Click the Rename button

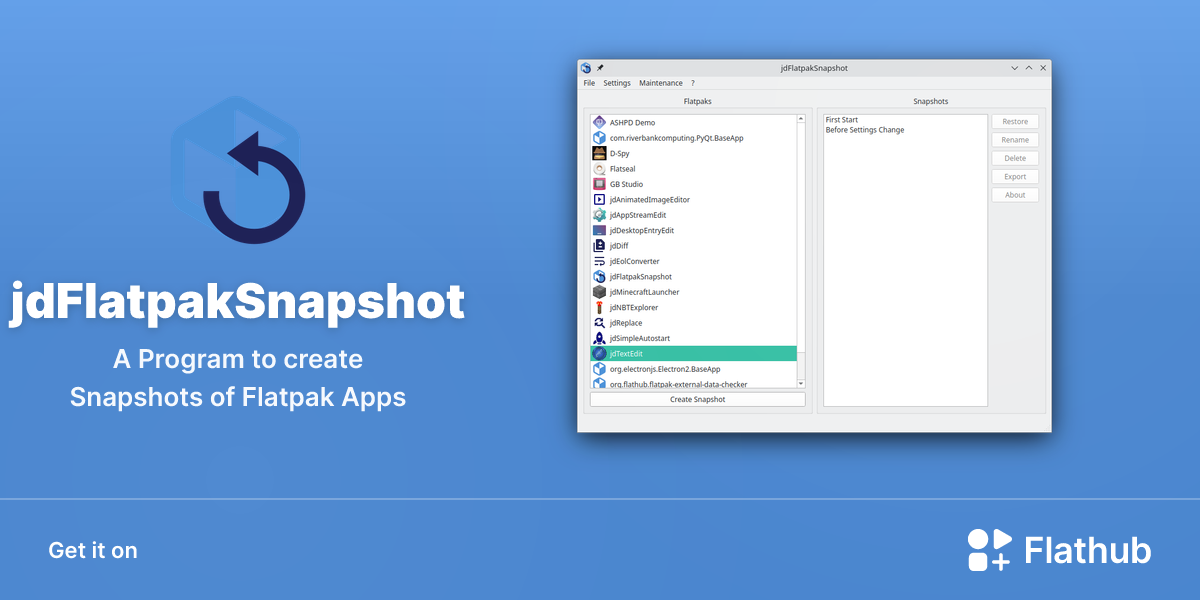click(x=1015, y=140)
